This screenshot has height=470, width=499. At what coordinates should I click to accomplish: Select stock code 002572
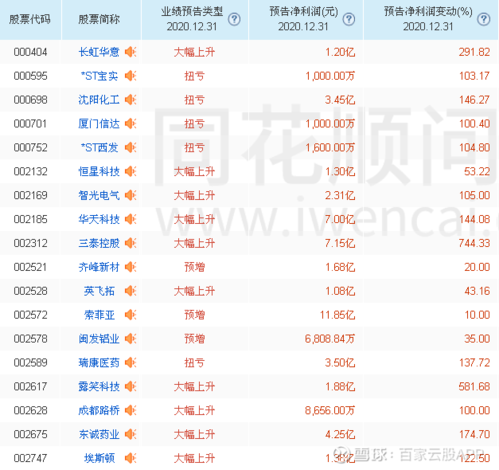point(30,315)
